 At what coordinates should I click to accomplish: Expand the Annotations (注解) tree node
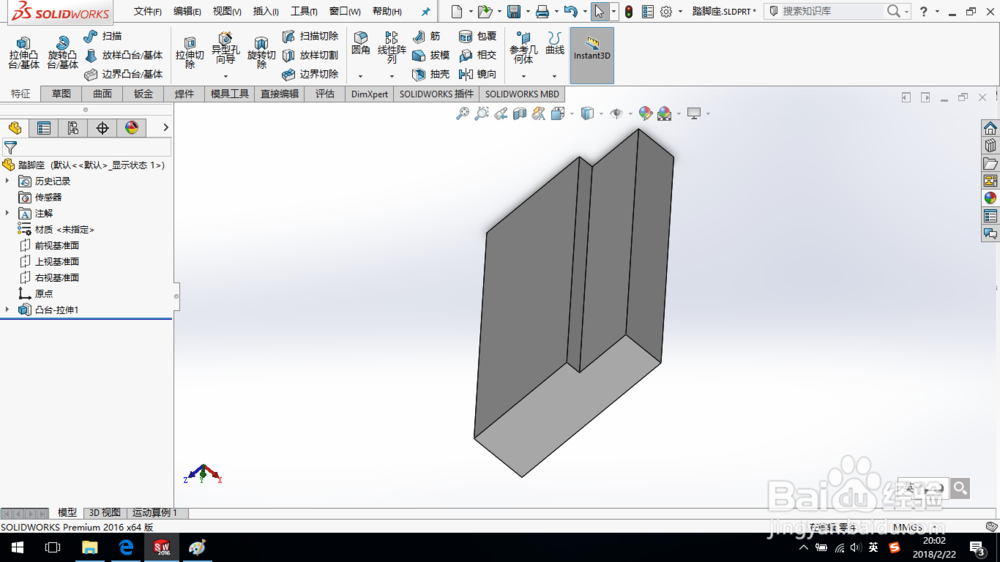[x=8, y=213]
